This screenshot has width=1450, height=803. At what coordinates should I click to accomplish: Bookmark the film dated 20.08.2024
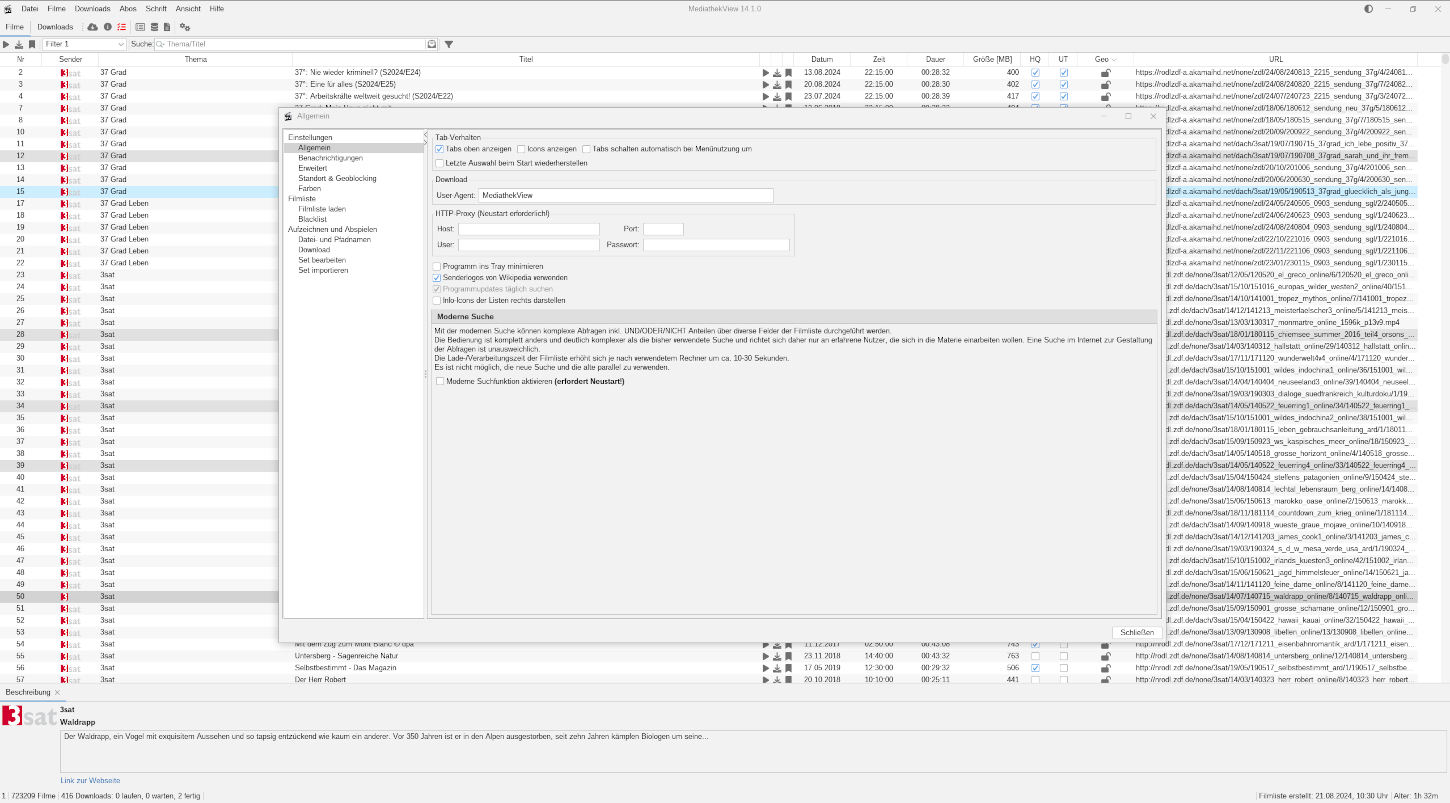788,84
